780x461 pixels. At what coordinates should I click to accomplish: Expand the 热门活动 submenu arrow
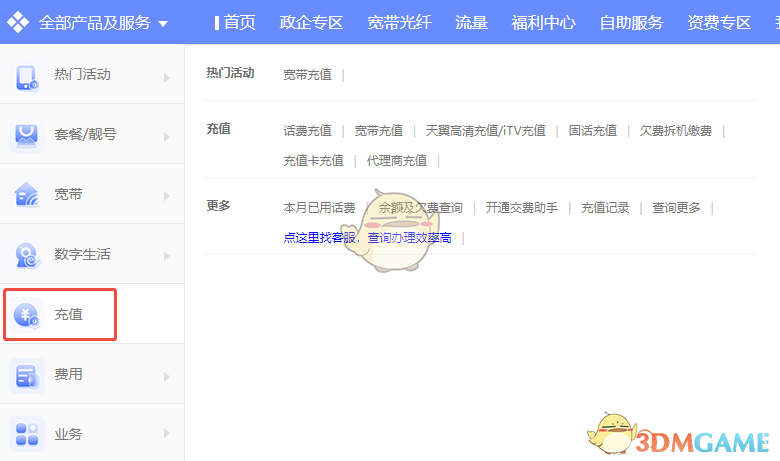(x=167, y=75)
